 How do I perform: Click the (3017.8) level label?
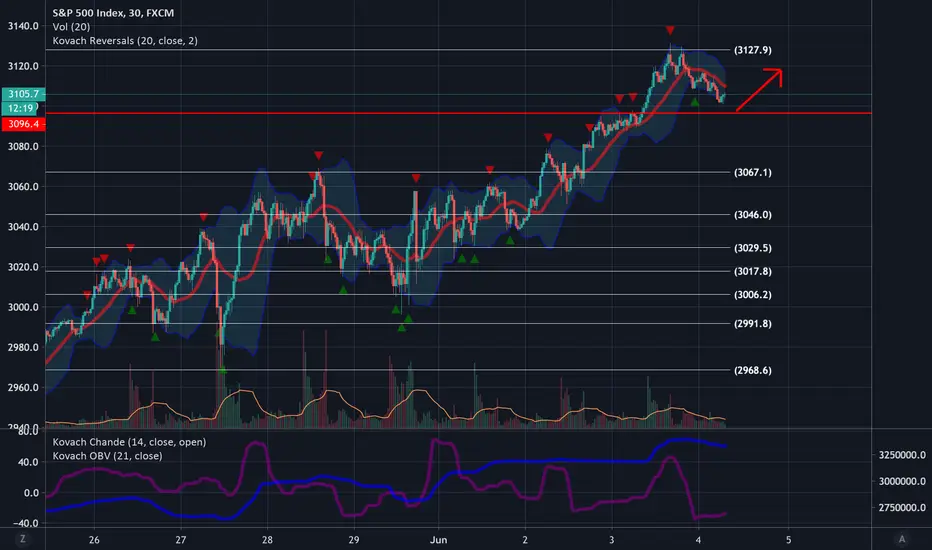click(x=752, y=271)
